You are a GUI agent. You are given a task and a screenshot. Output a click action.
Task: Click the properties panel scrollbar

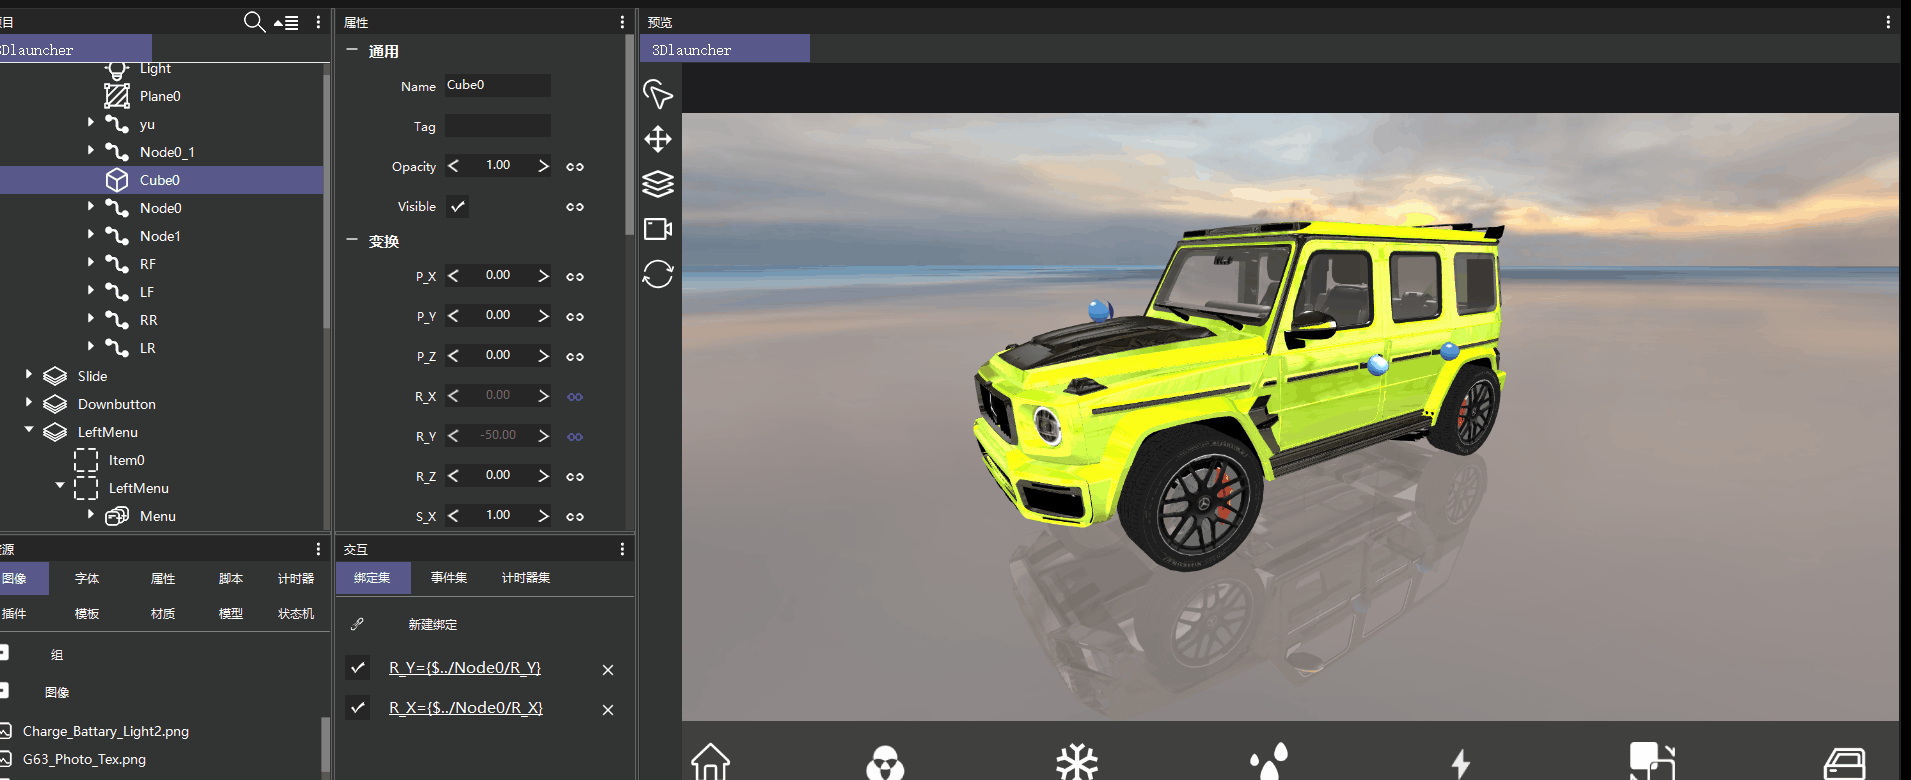click(x=629, y=136)
